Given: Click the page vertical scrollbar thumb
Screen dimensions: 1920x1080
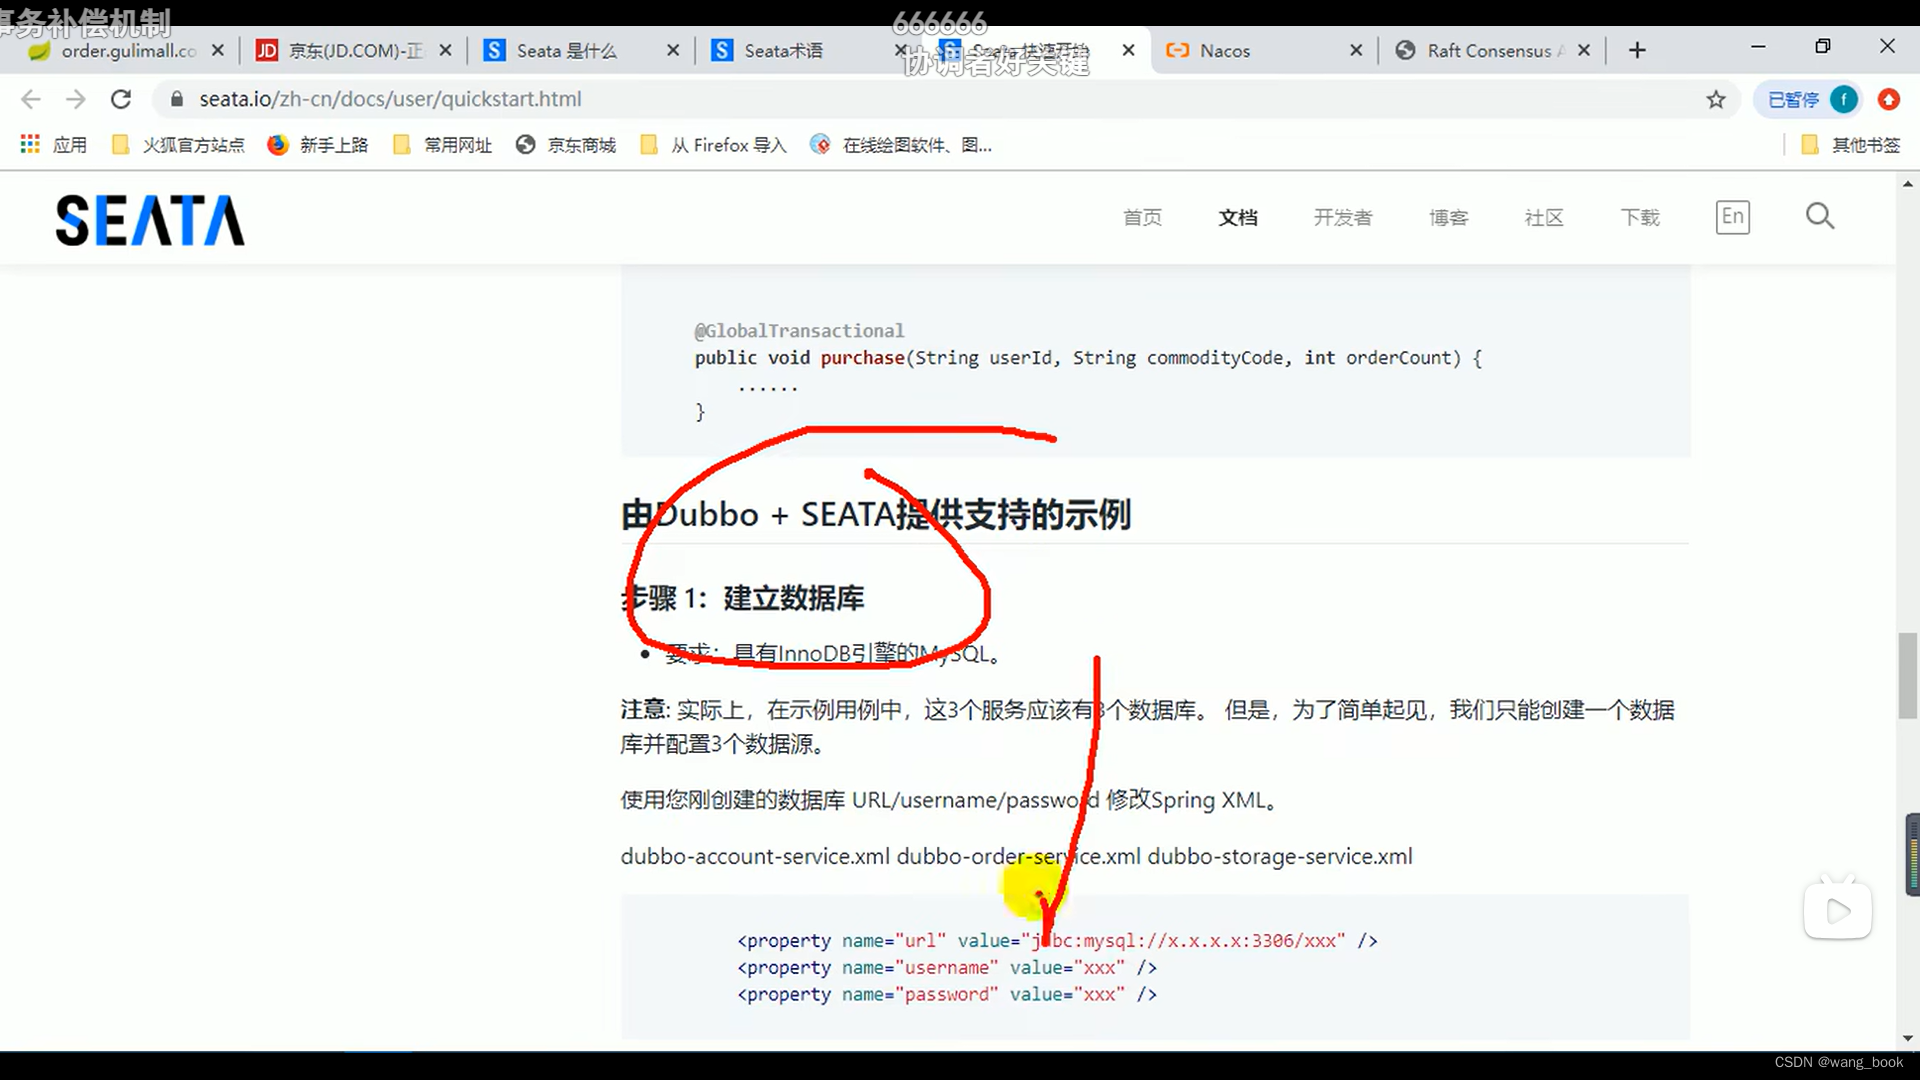Looking at the screenshot, I should [1908, 676].
